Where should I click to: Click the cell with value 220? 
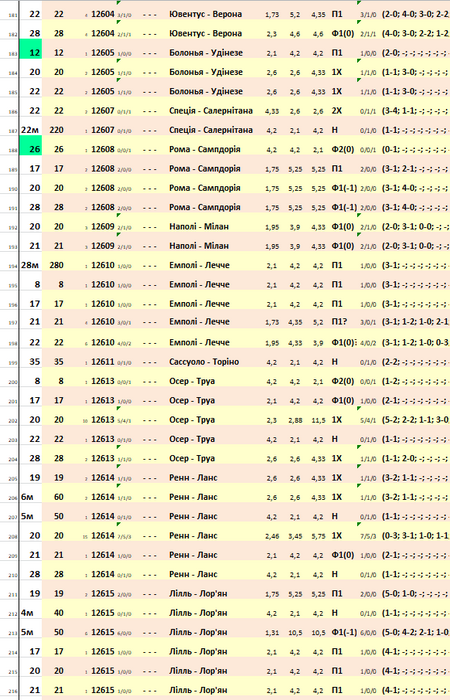coord(56,130)
